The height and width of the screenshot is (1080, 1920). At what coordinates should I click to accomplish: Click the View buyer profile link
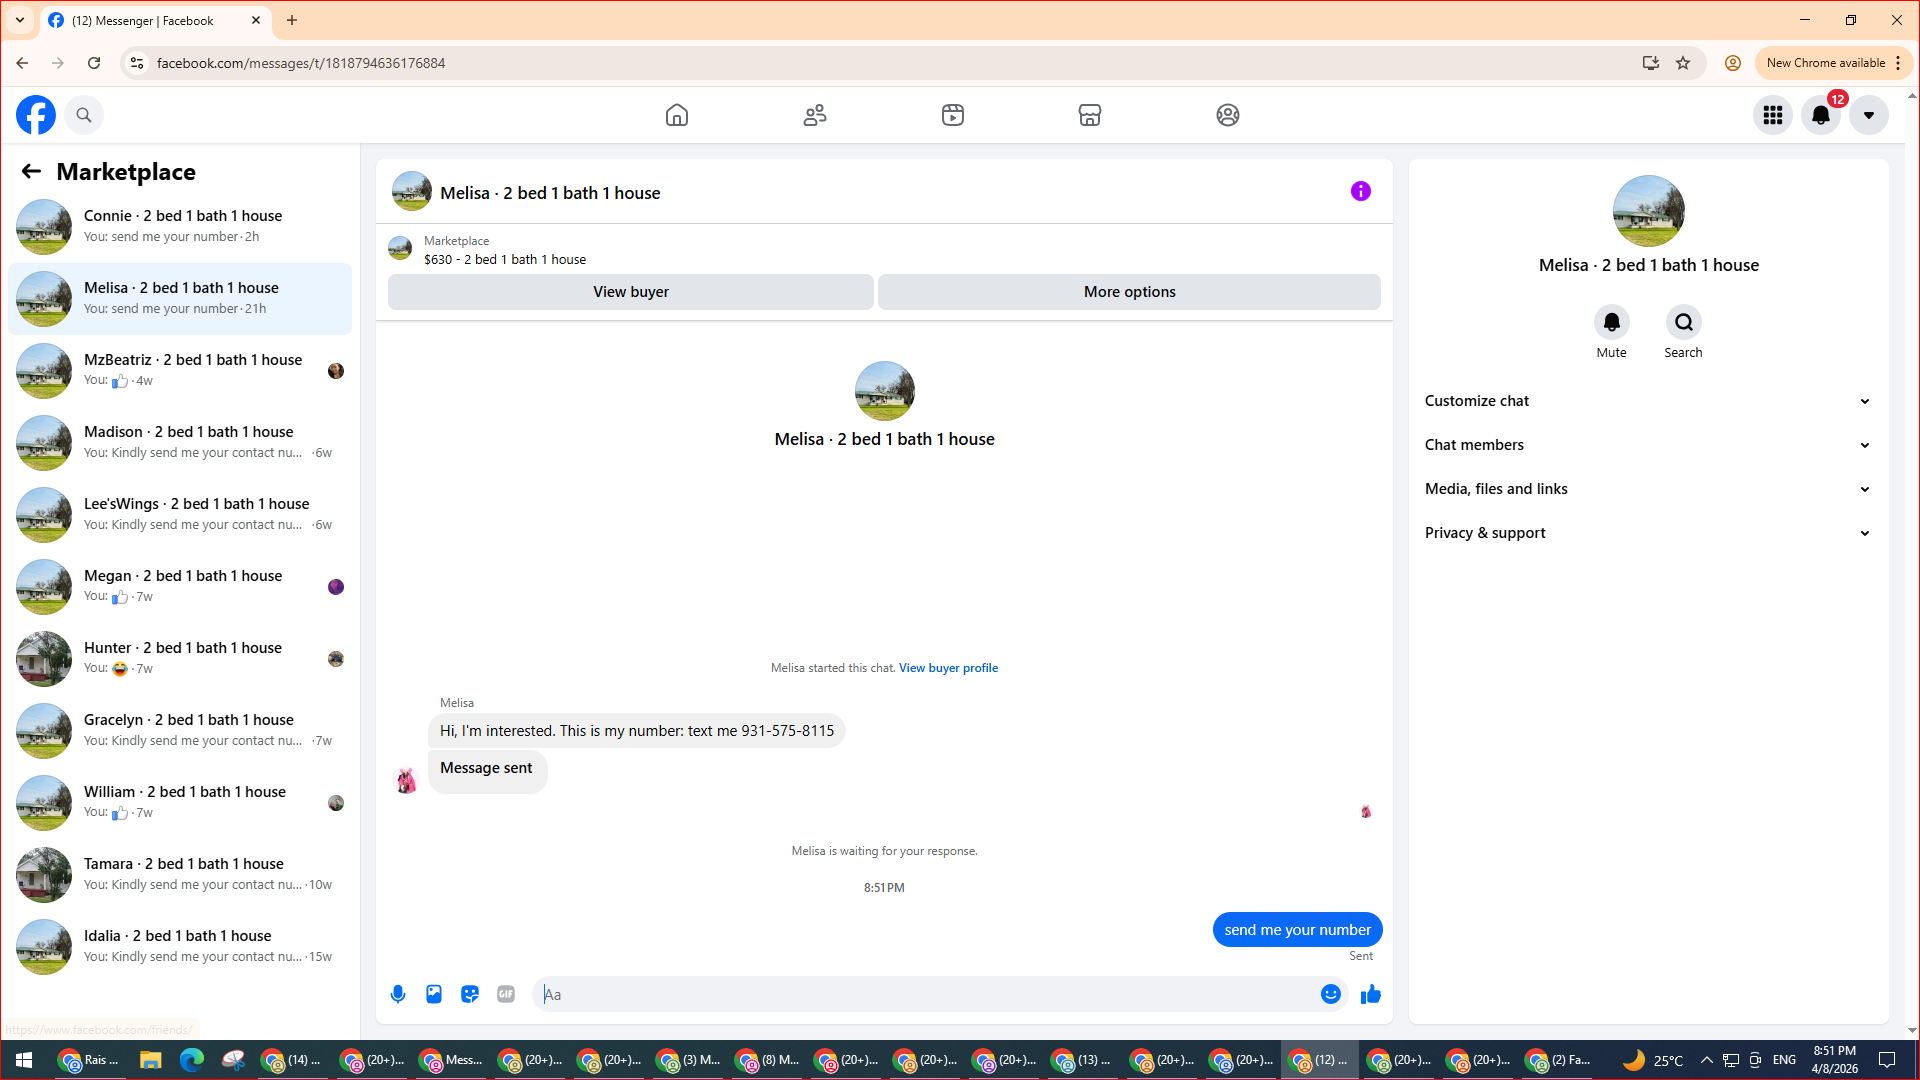(x=948, y=668)
